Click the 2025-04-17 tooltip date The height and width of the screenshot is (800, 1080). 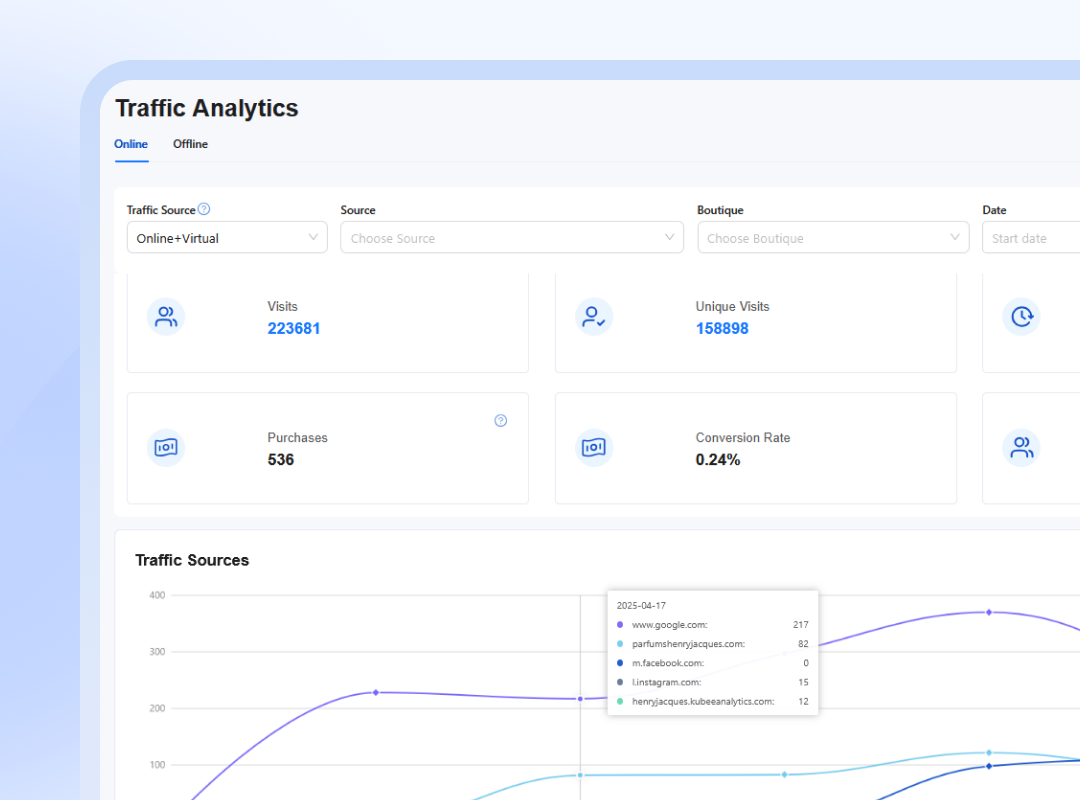coord(641,606)
